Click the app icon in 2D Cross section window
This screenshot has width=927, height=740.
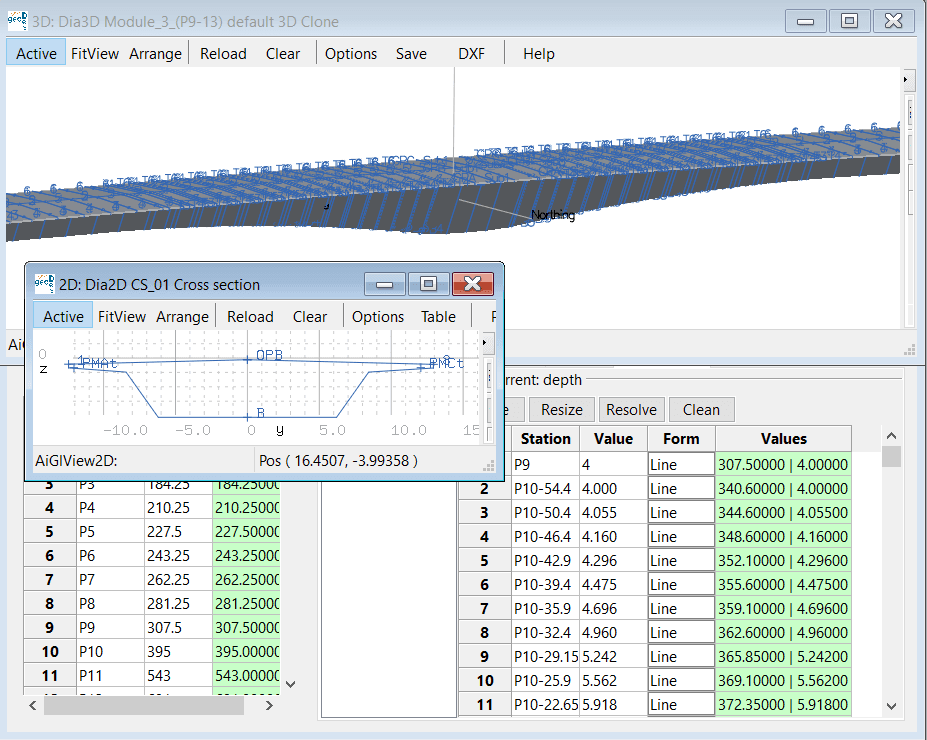point(45,284)
